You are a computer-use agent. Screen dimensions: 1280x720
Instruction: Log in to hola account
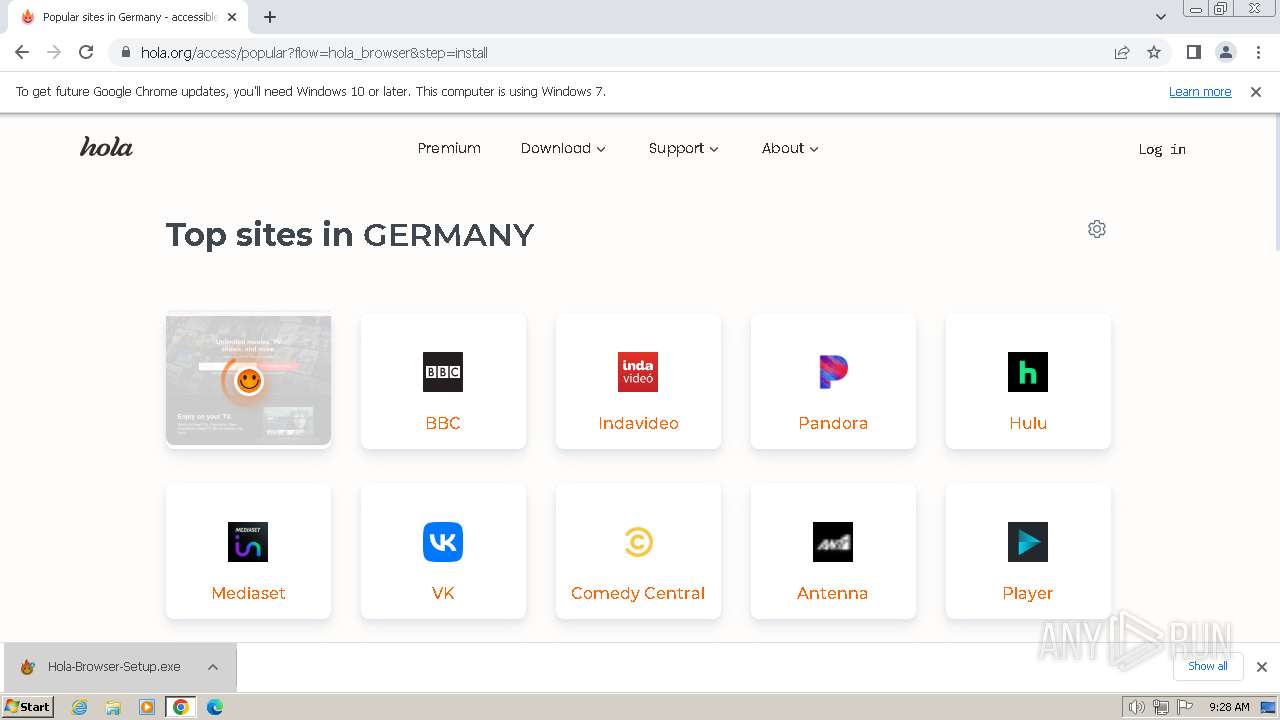(x=1162, y=149)
